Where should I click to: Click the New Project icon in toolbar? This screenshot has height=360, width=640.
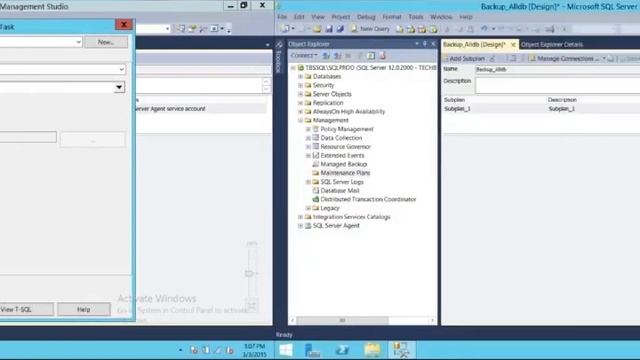(x=286, y=29)
